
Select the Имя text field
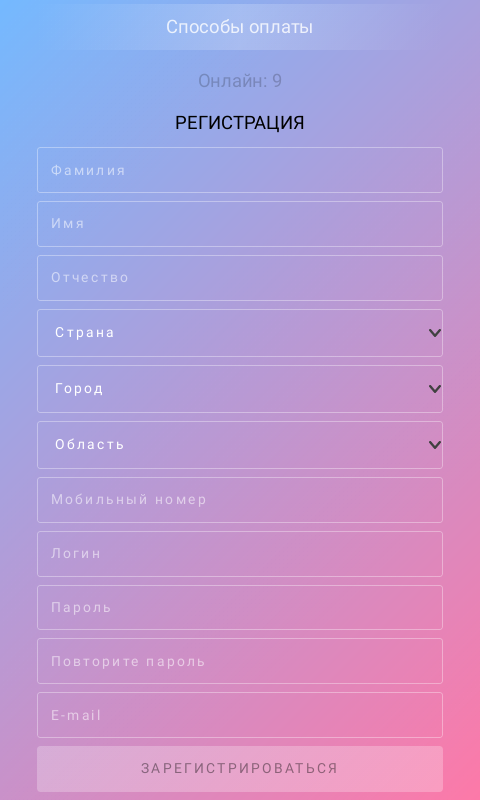pyautogui.click(x=240, y=224)
